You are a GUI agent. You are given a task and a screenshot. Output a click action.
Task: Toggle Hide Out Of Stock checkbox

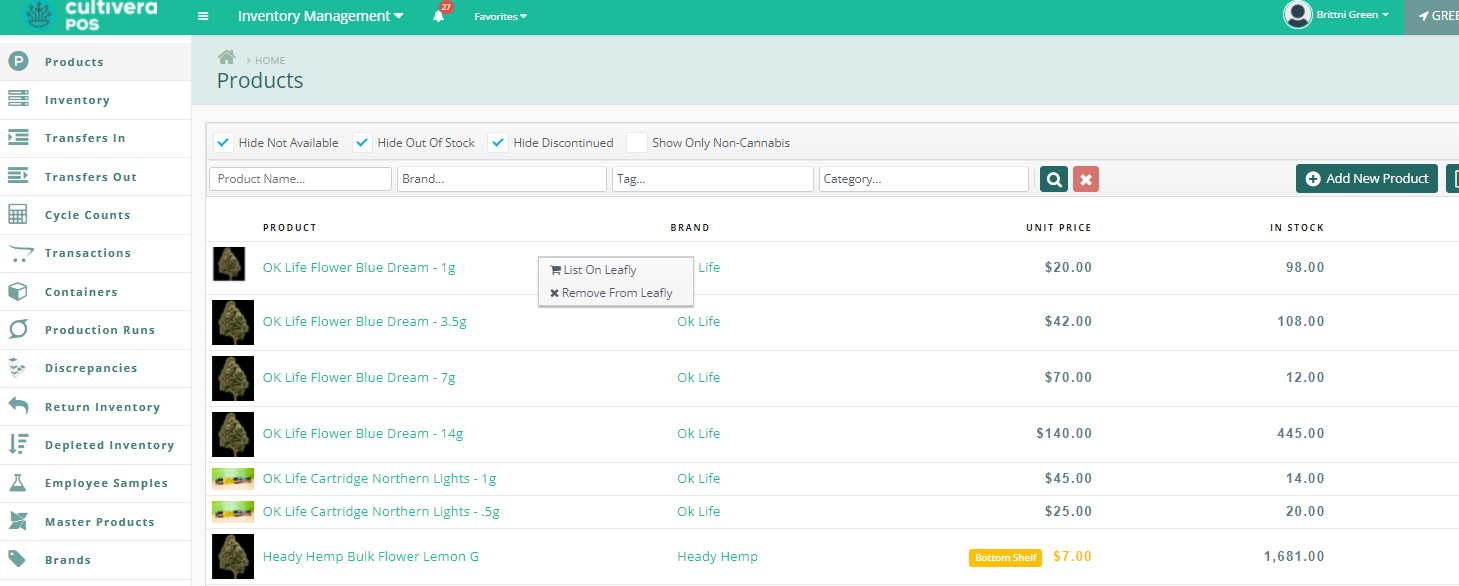click(363, 143)
